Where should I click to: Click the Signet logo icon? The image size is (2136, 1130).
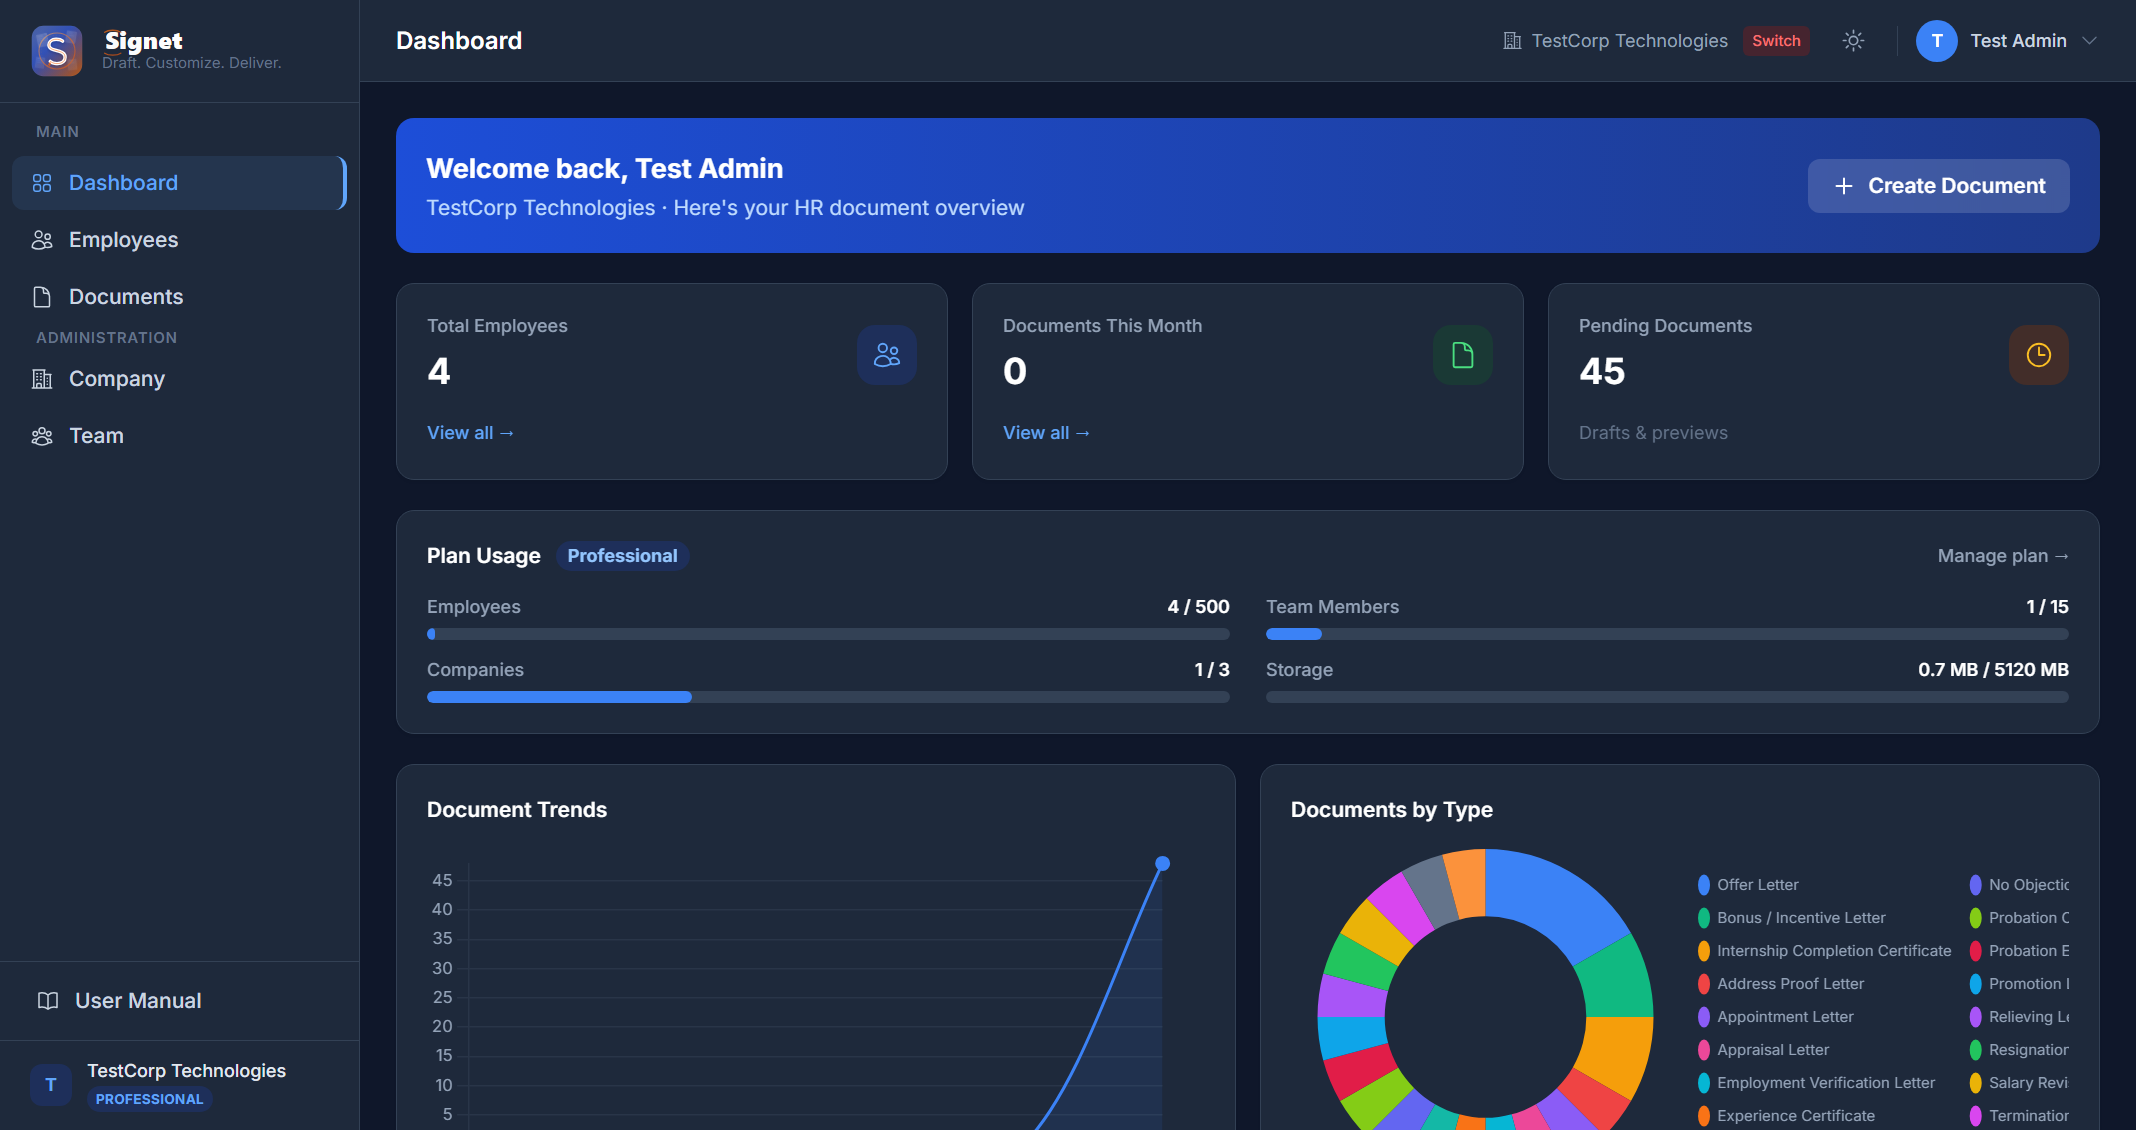(57, 50)
